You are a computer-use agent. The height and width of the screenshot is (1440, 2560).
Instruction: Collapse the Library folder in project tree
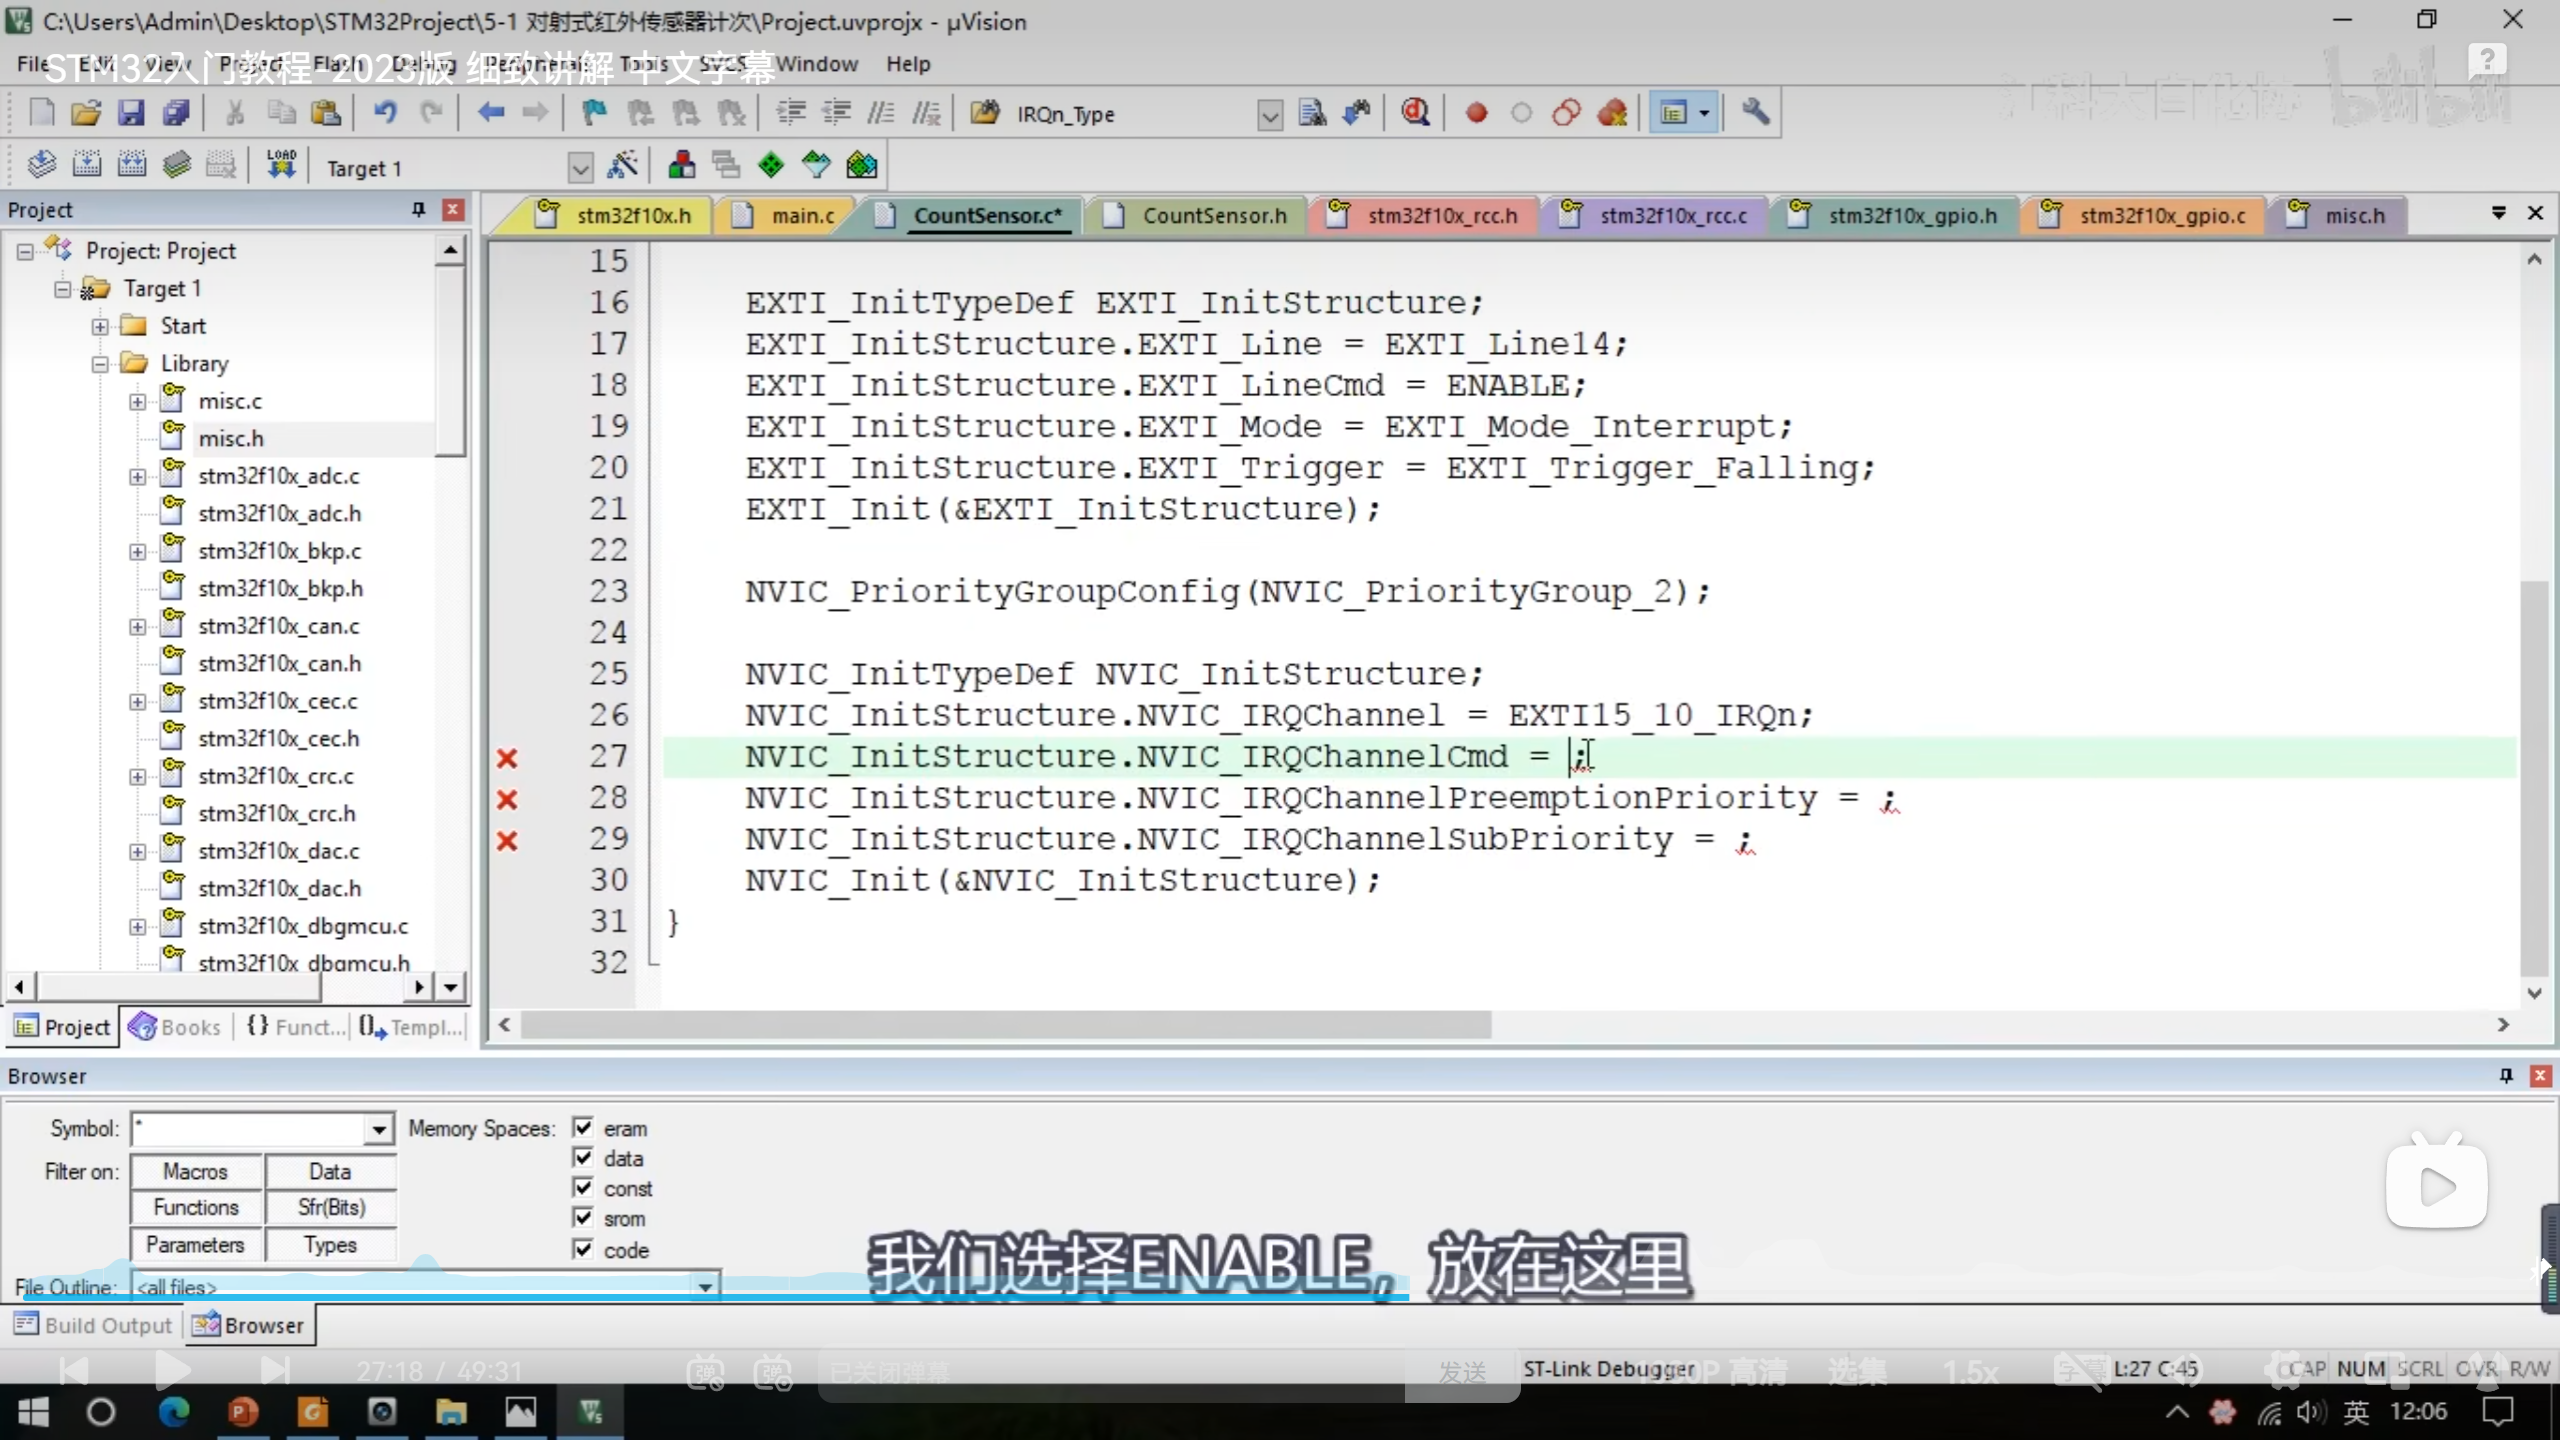coord(100,364)
